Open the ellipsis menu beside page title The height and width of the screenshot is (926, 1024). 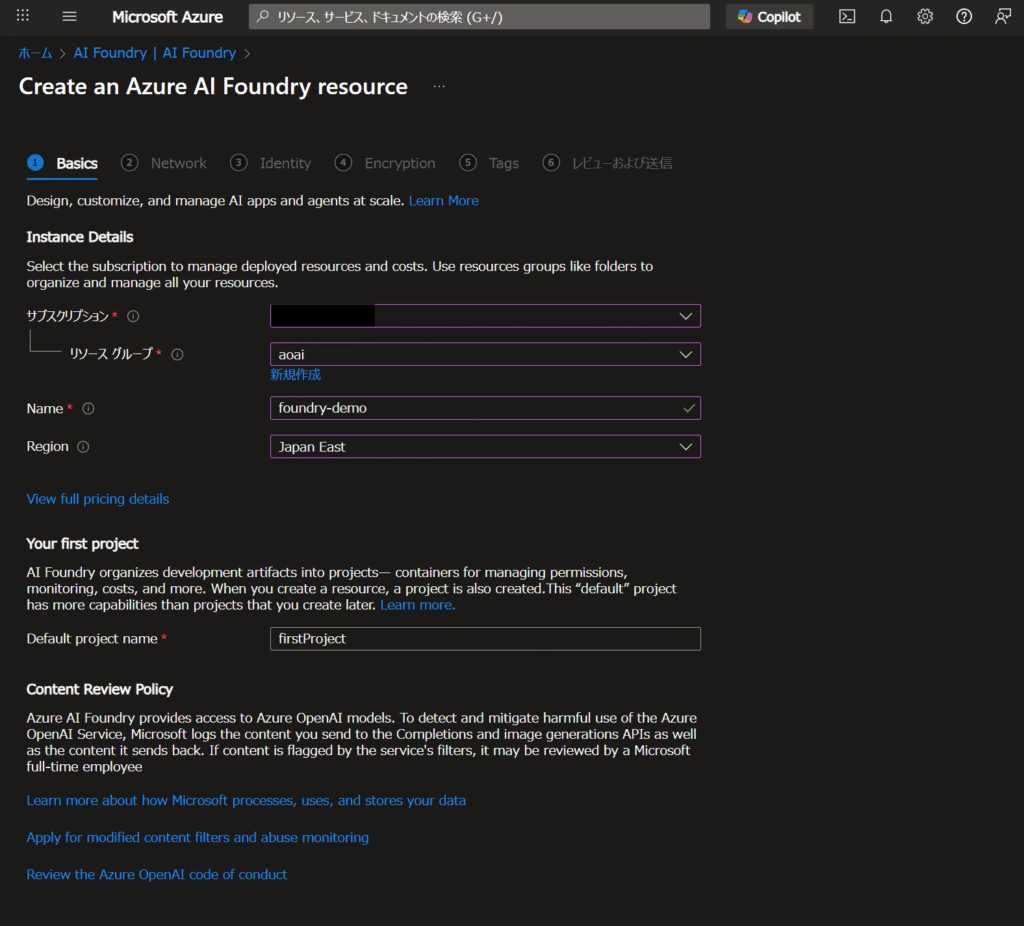pyautogui.click(x=440, y=86)
